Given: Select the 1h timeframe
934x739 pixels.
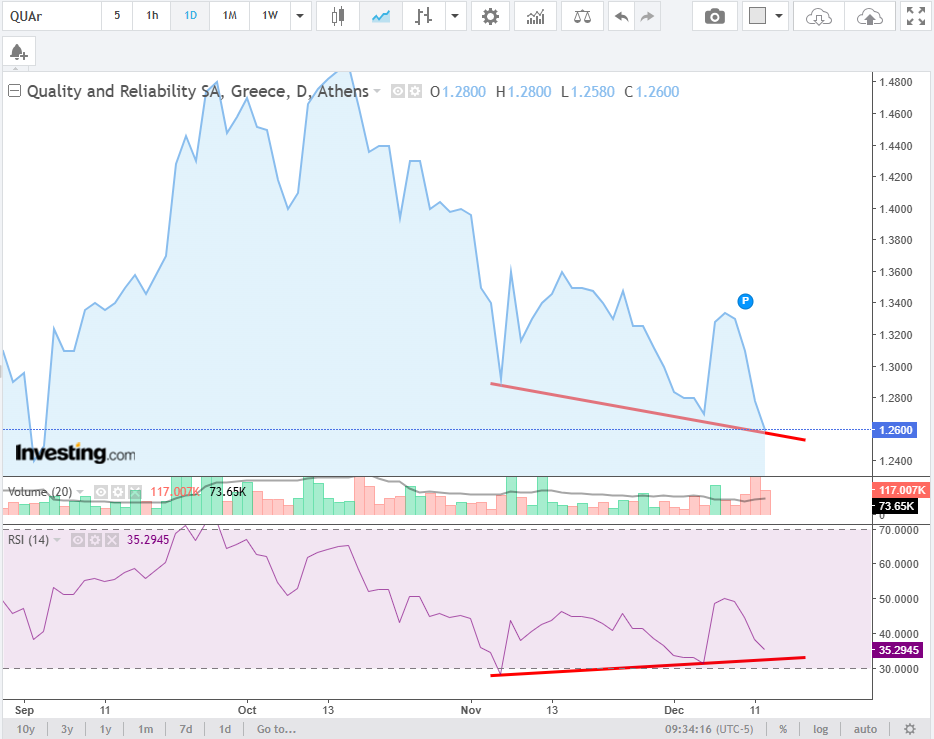Looking at the screenshot, I should (x=151, y=16).
